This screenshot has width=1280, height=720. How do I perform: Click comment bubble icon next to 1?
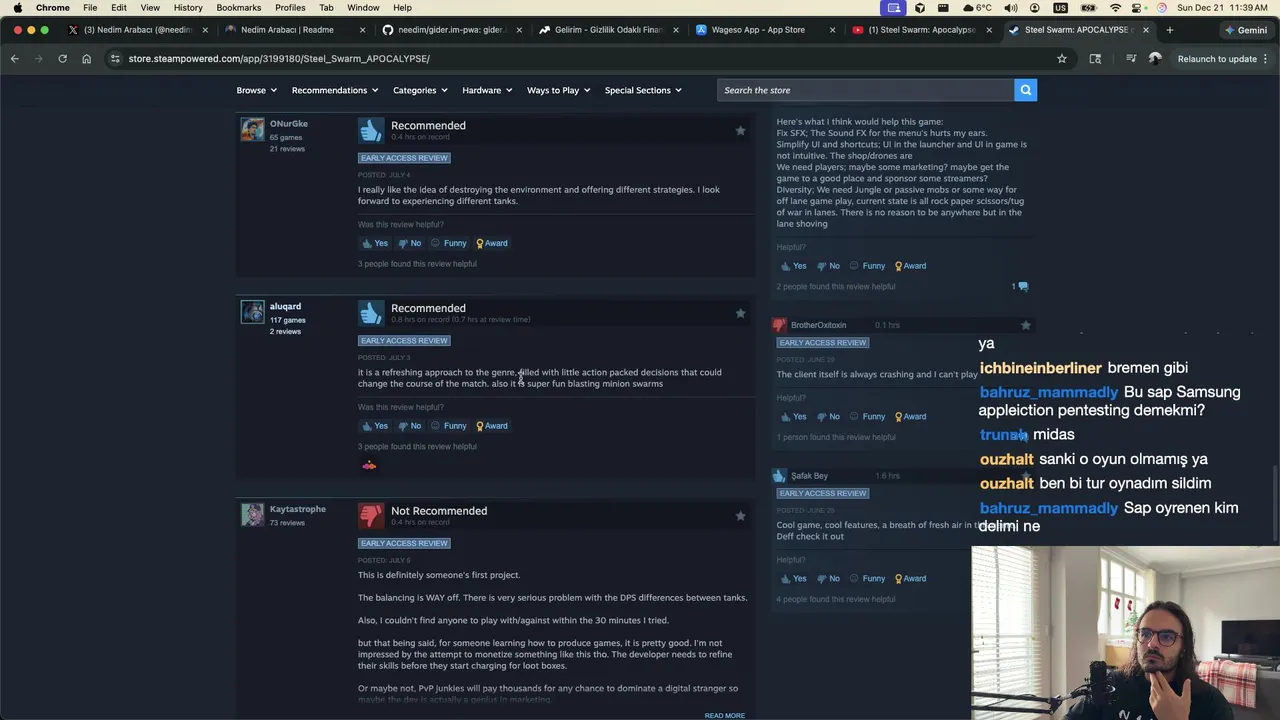1023,287
